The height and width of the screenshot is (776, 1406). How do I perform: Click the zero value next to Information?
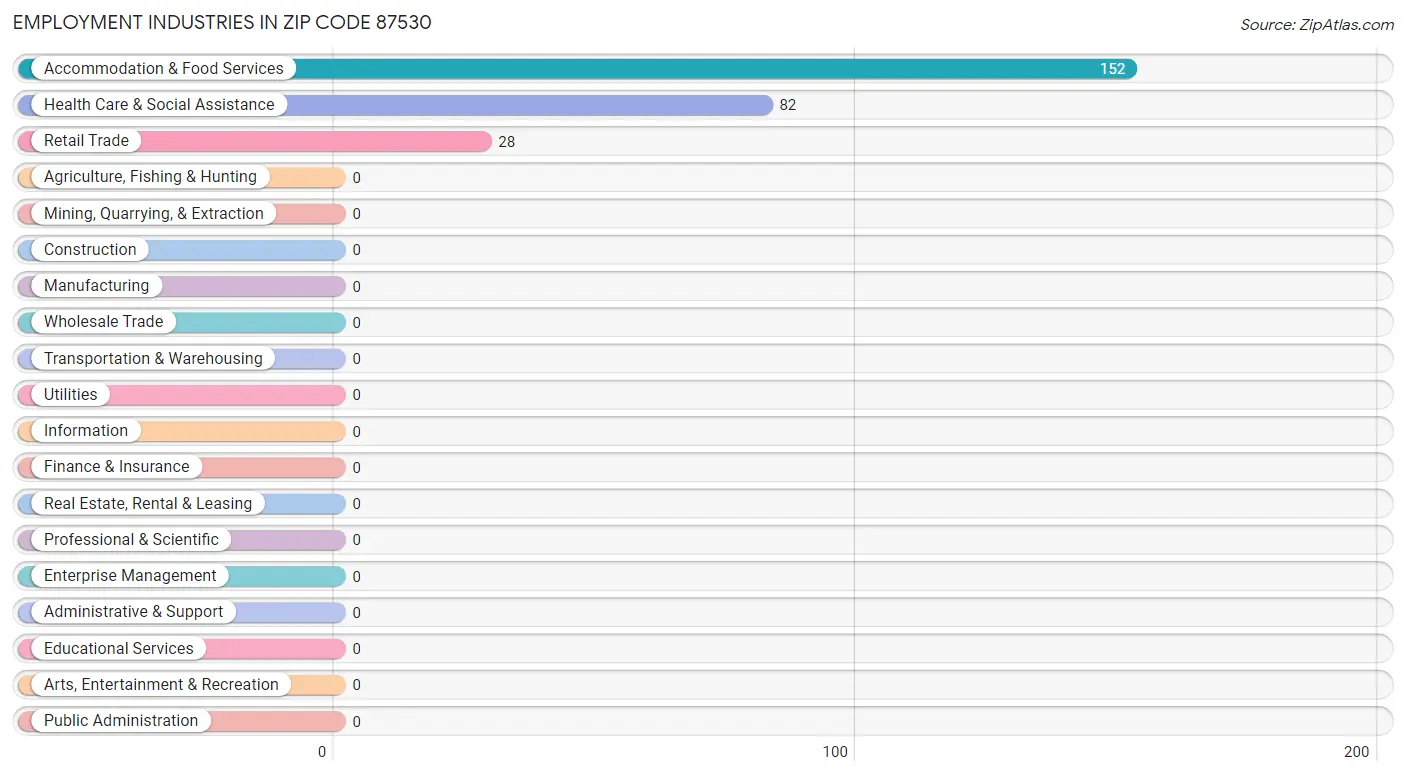click(356, 431)
